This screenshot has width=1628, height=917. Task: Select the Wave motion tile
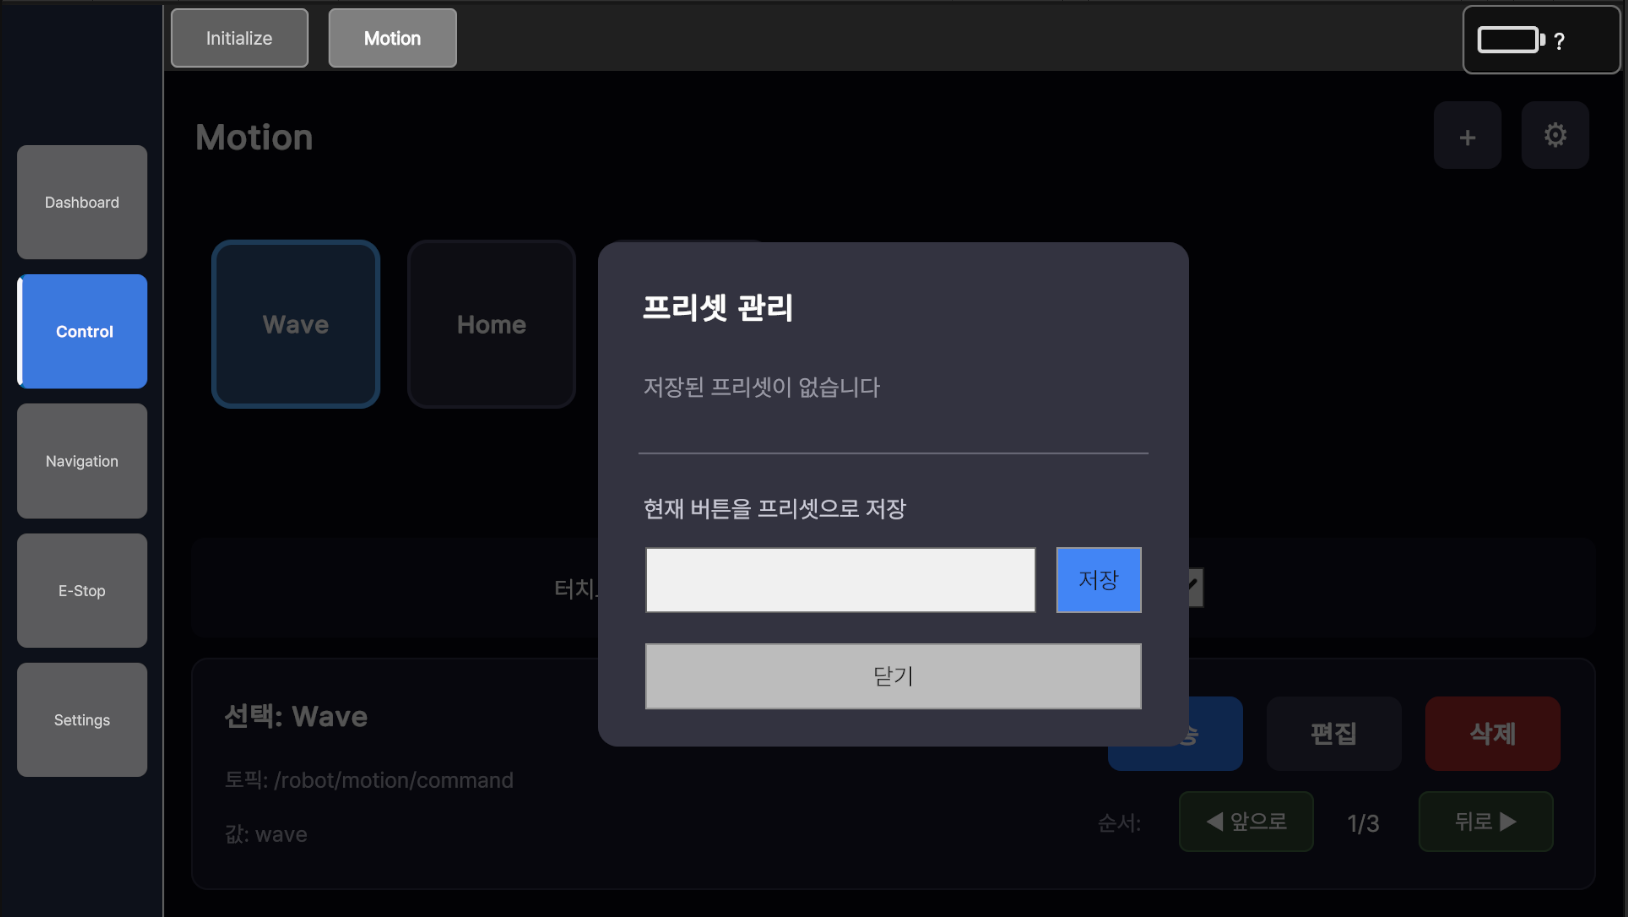(x=296, y=324)
